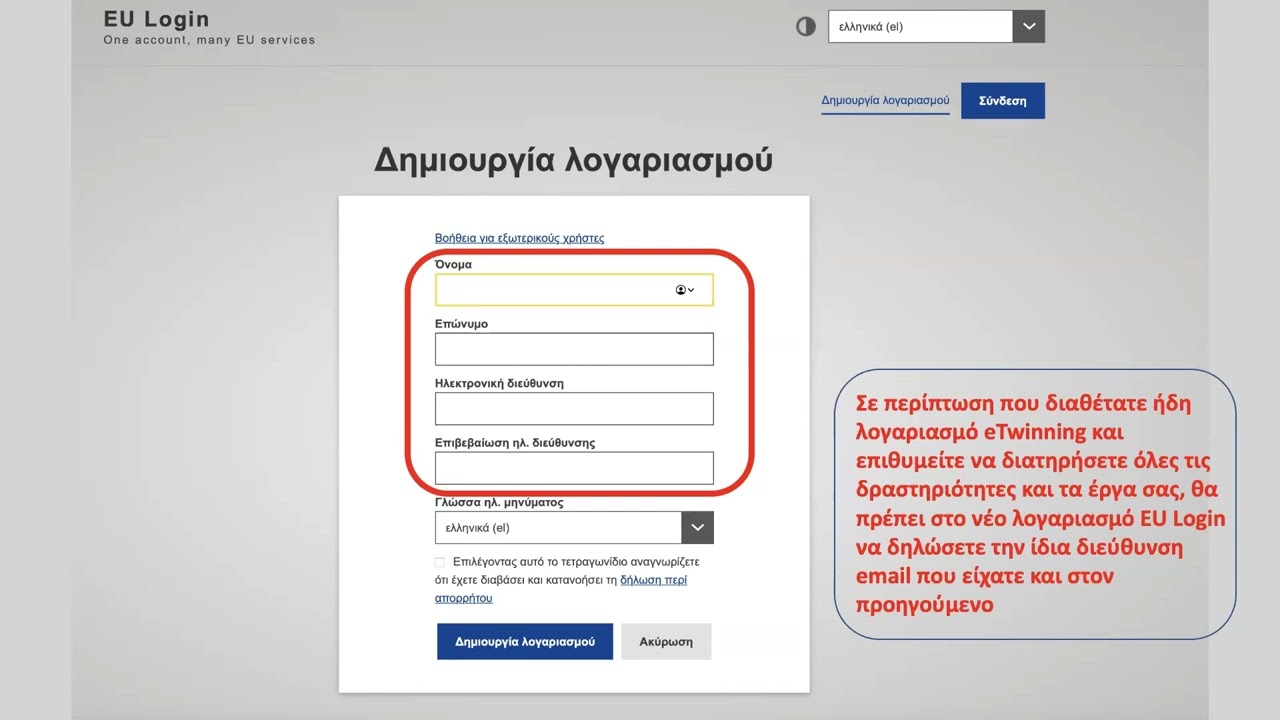
Task: Focus the Επιβεβαίωση ηλ. διεύθυνσης field
Action: pos(574,468)
